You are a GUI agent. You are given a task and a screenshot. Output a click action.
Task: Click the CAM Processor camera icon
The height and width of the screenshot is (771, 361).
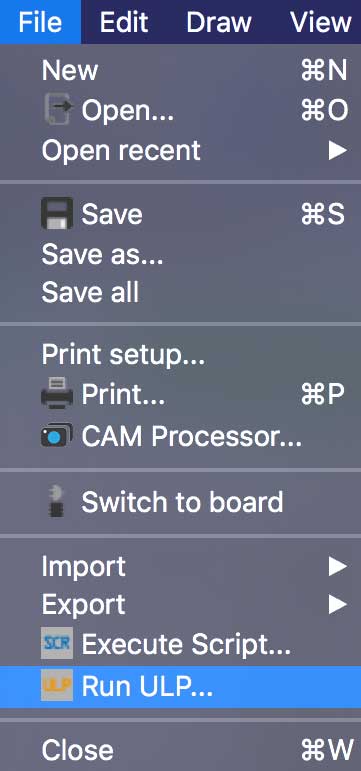click(57, 435)
